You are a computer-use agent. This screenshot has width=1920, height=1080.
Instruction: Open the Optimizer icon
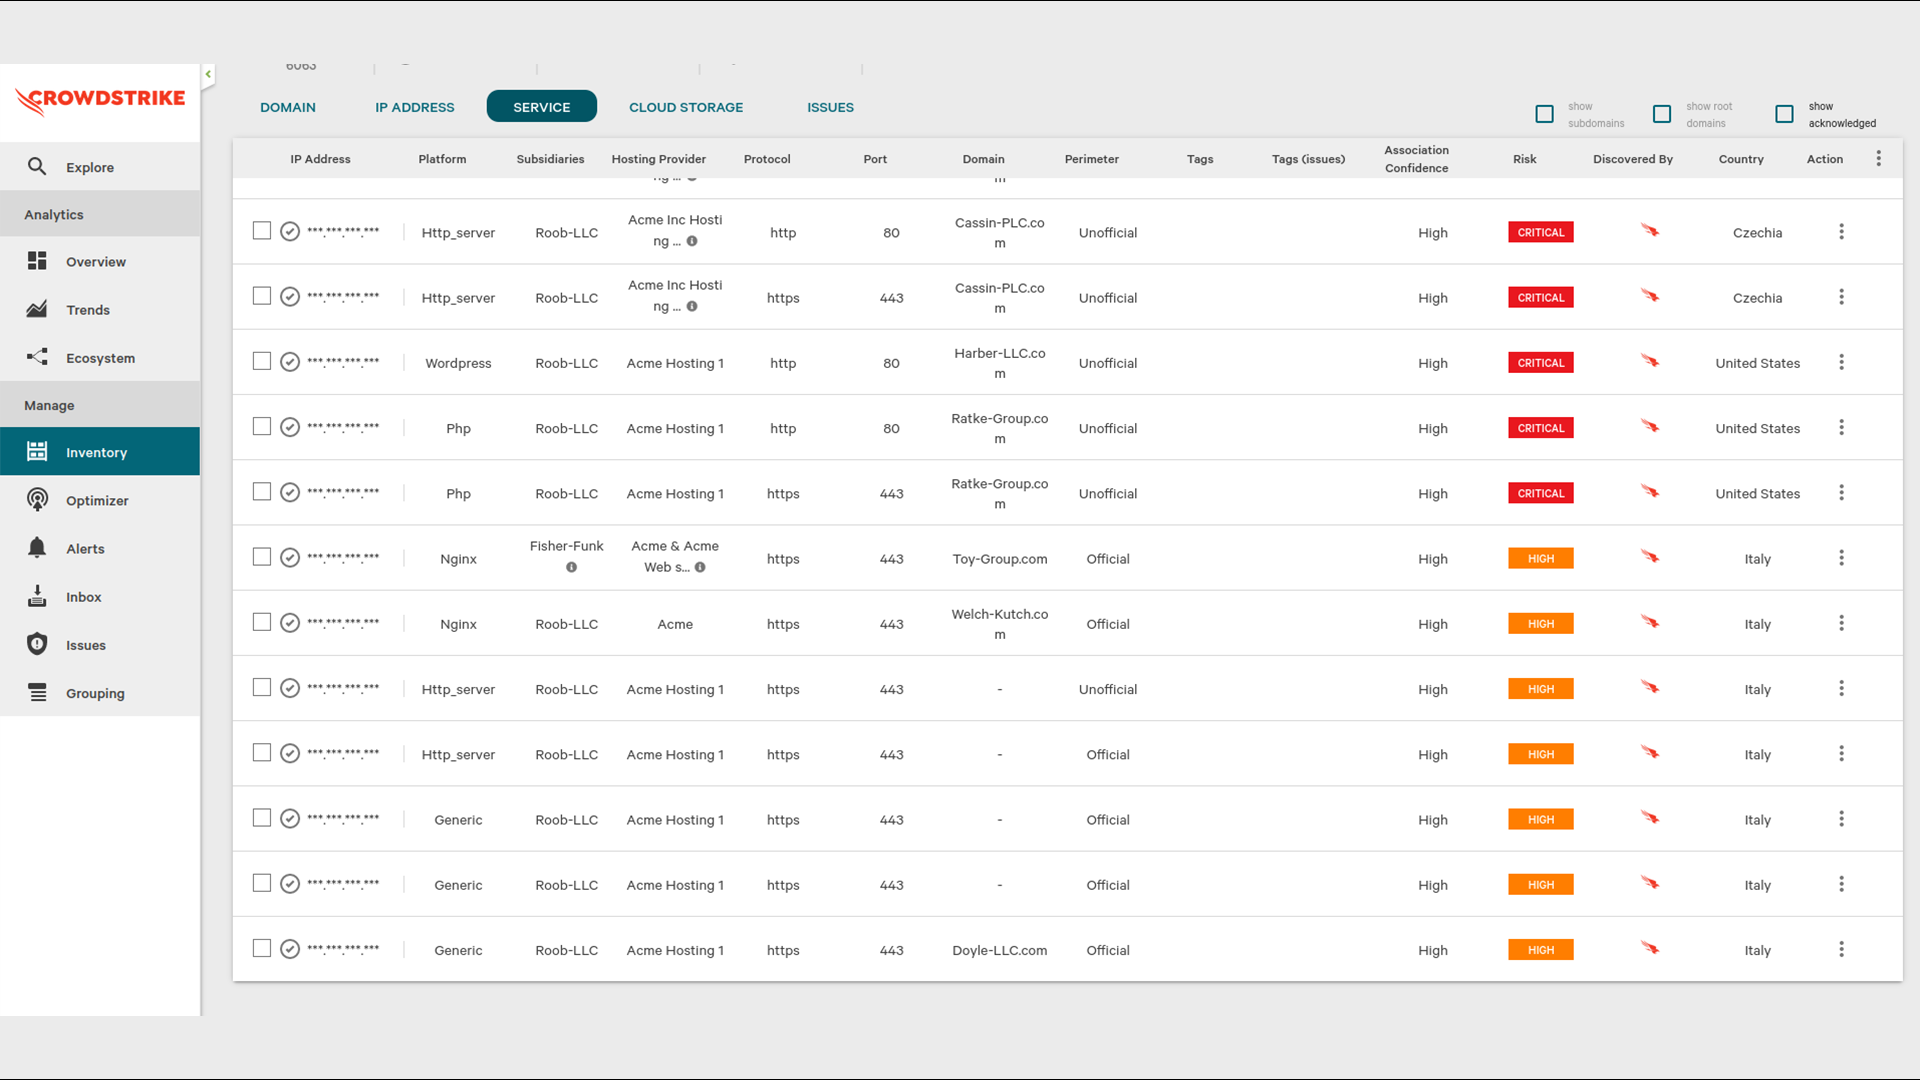click(x=37, y=500)
